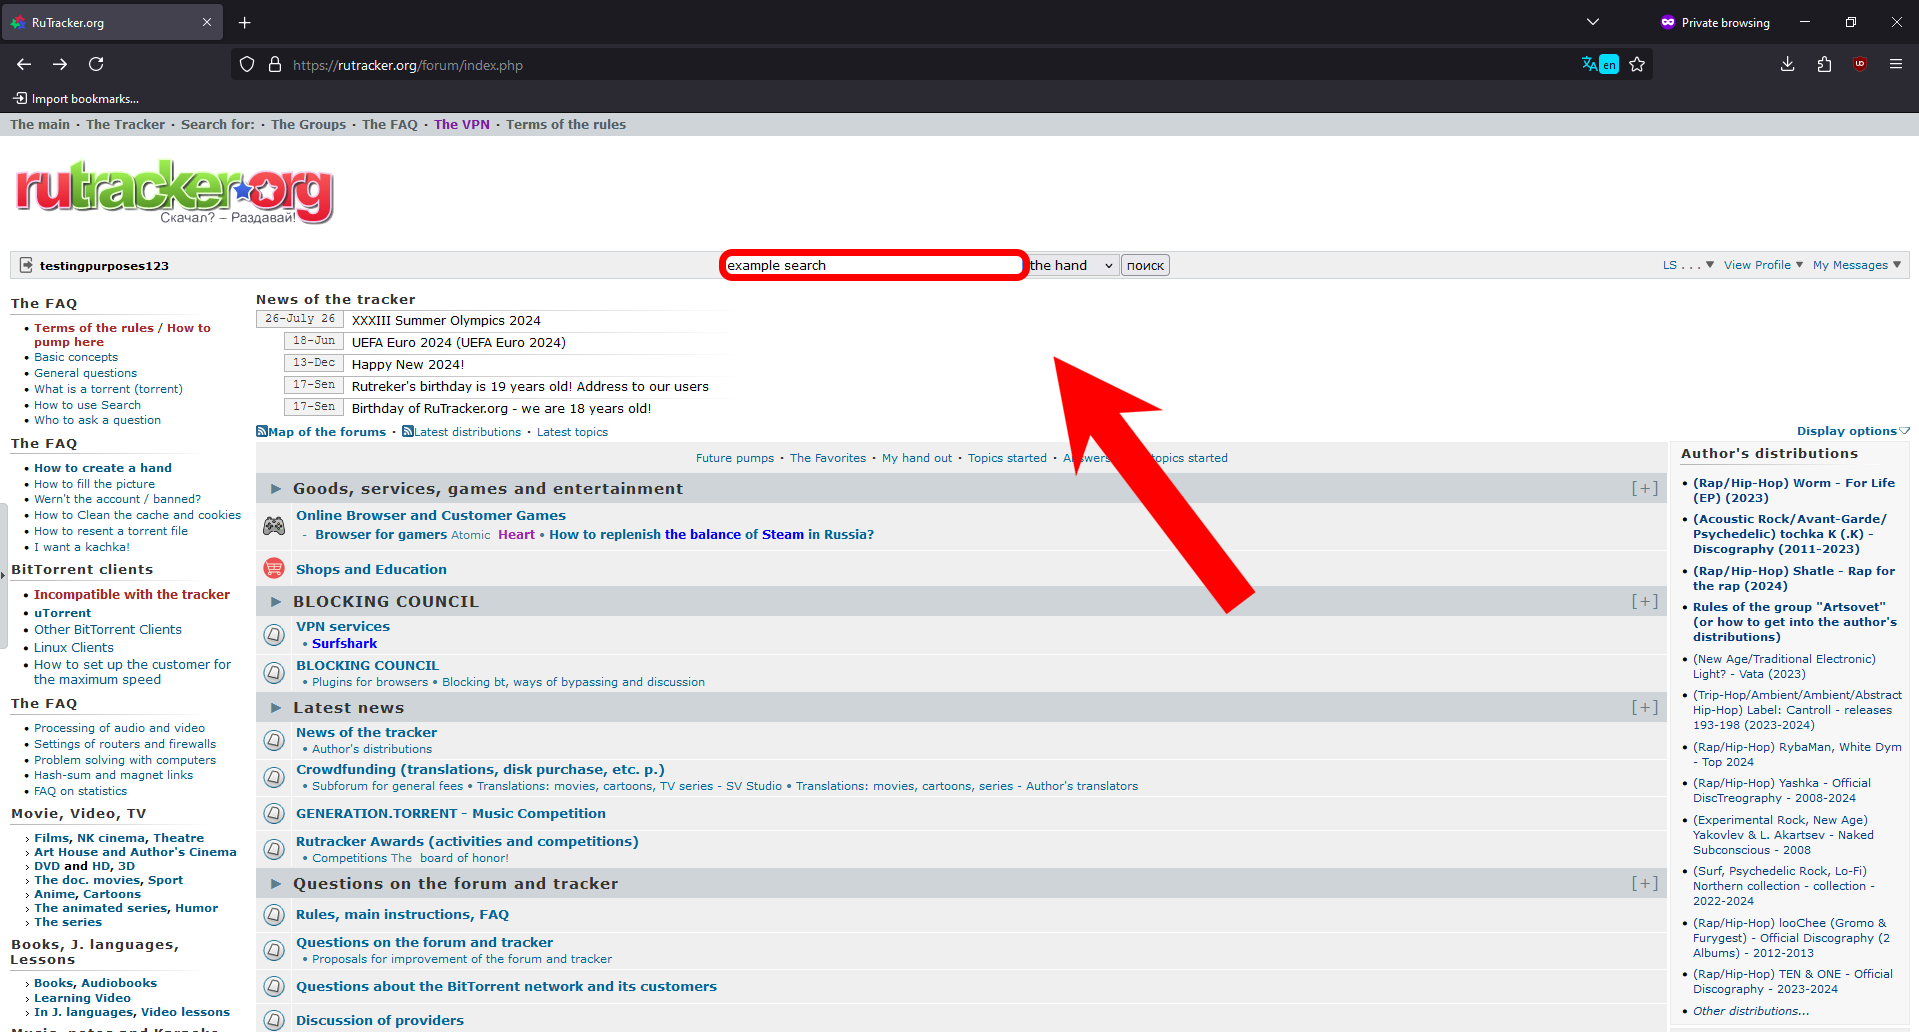Open 'Incompatible with the tracker' link

pos(132,594)
